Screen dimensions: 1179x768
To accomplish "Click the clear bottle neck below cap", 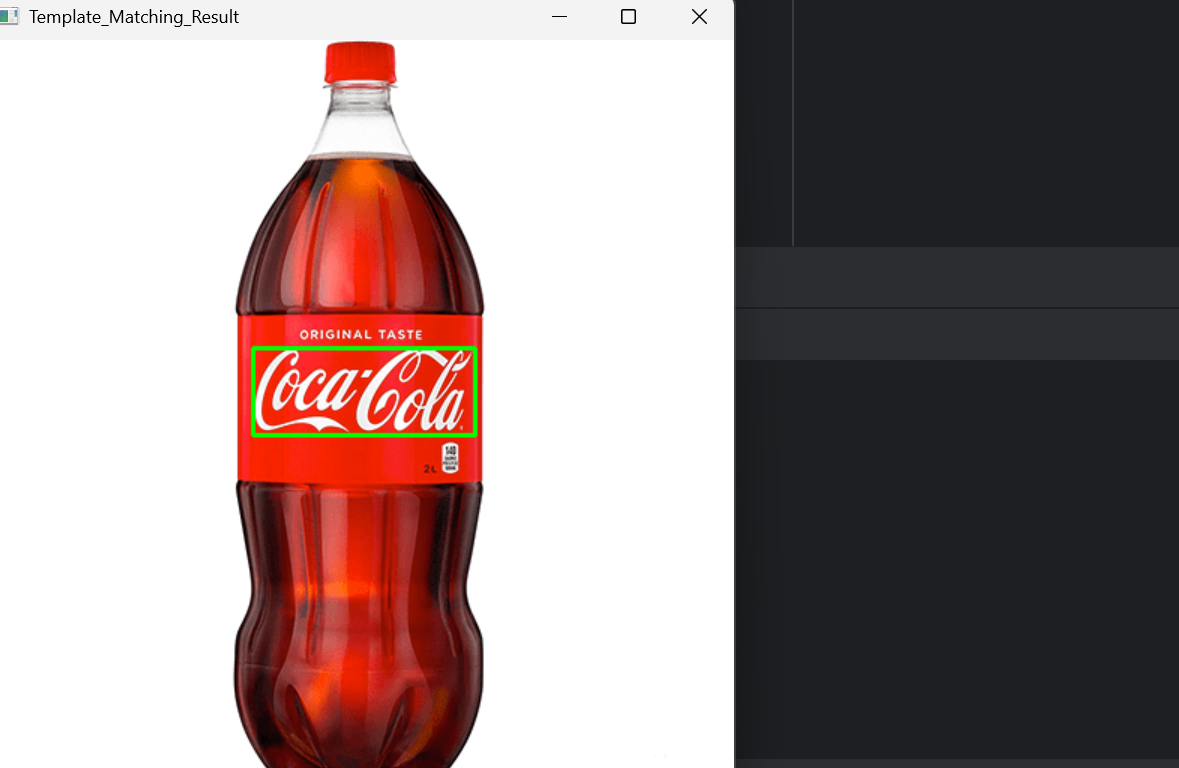I will 360,120.
